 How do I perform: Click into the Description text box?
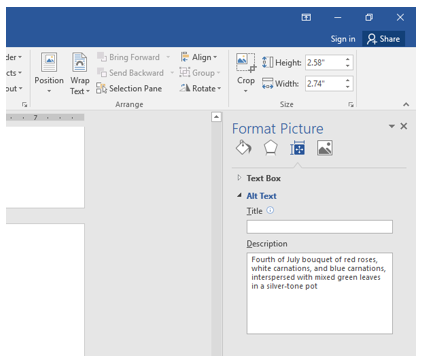coord(319,293)
